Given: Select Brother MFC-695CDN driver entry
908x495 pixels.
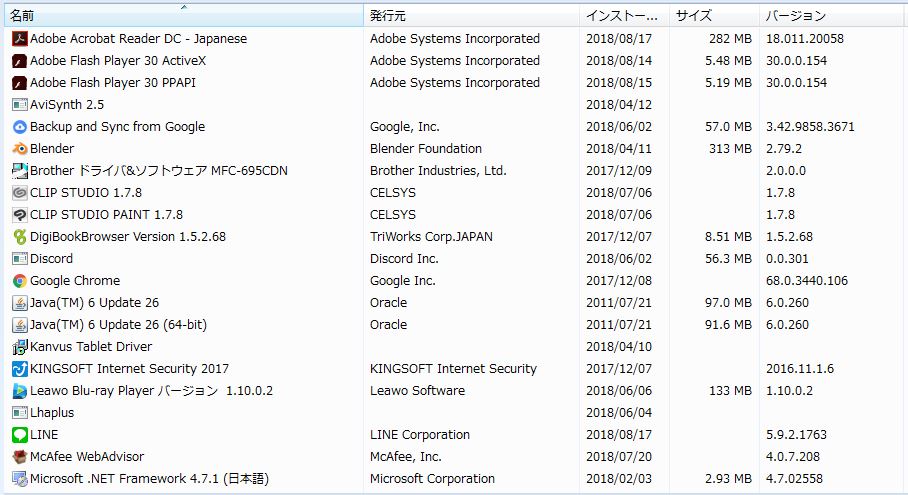Looking at the screenshot, I should [158, 171].
